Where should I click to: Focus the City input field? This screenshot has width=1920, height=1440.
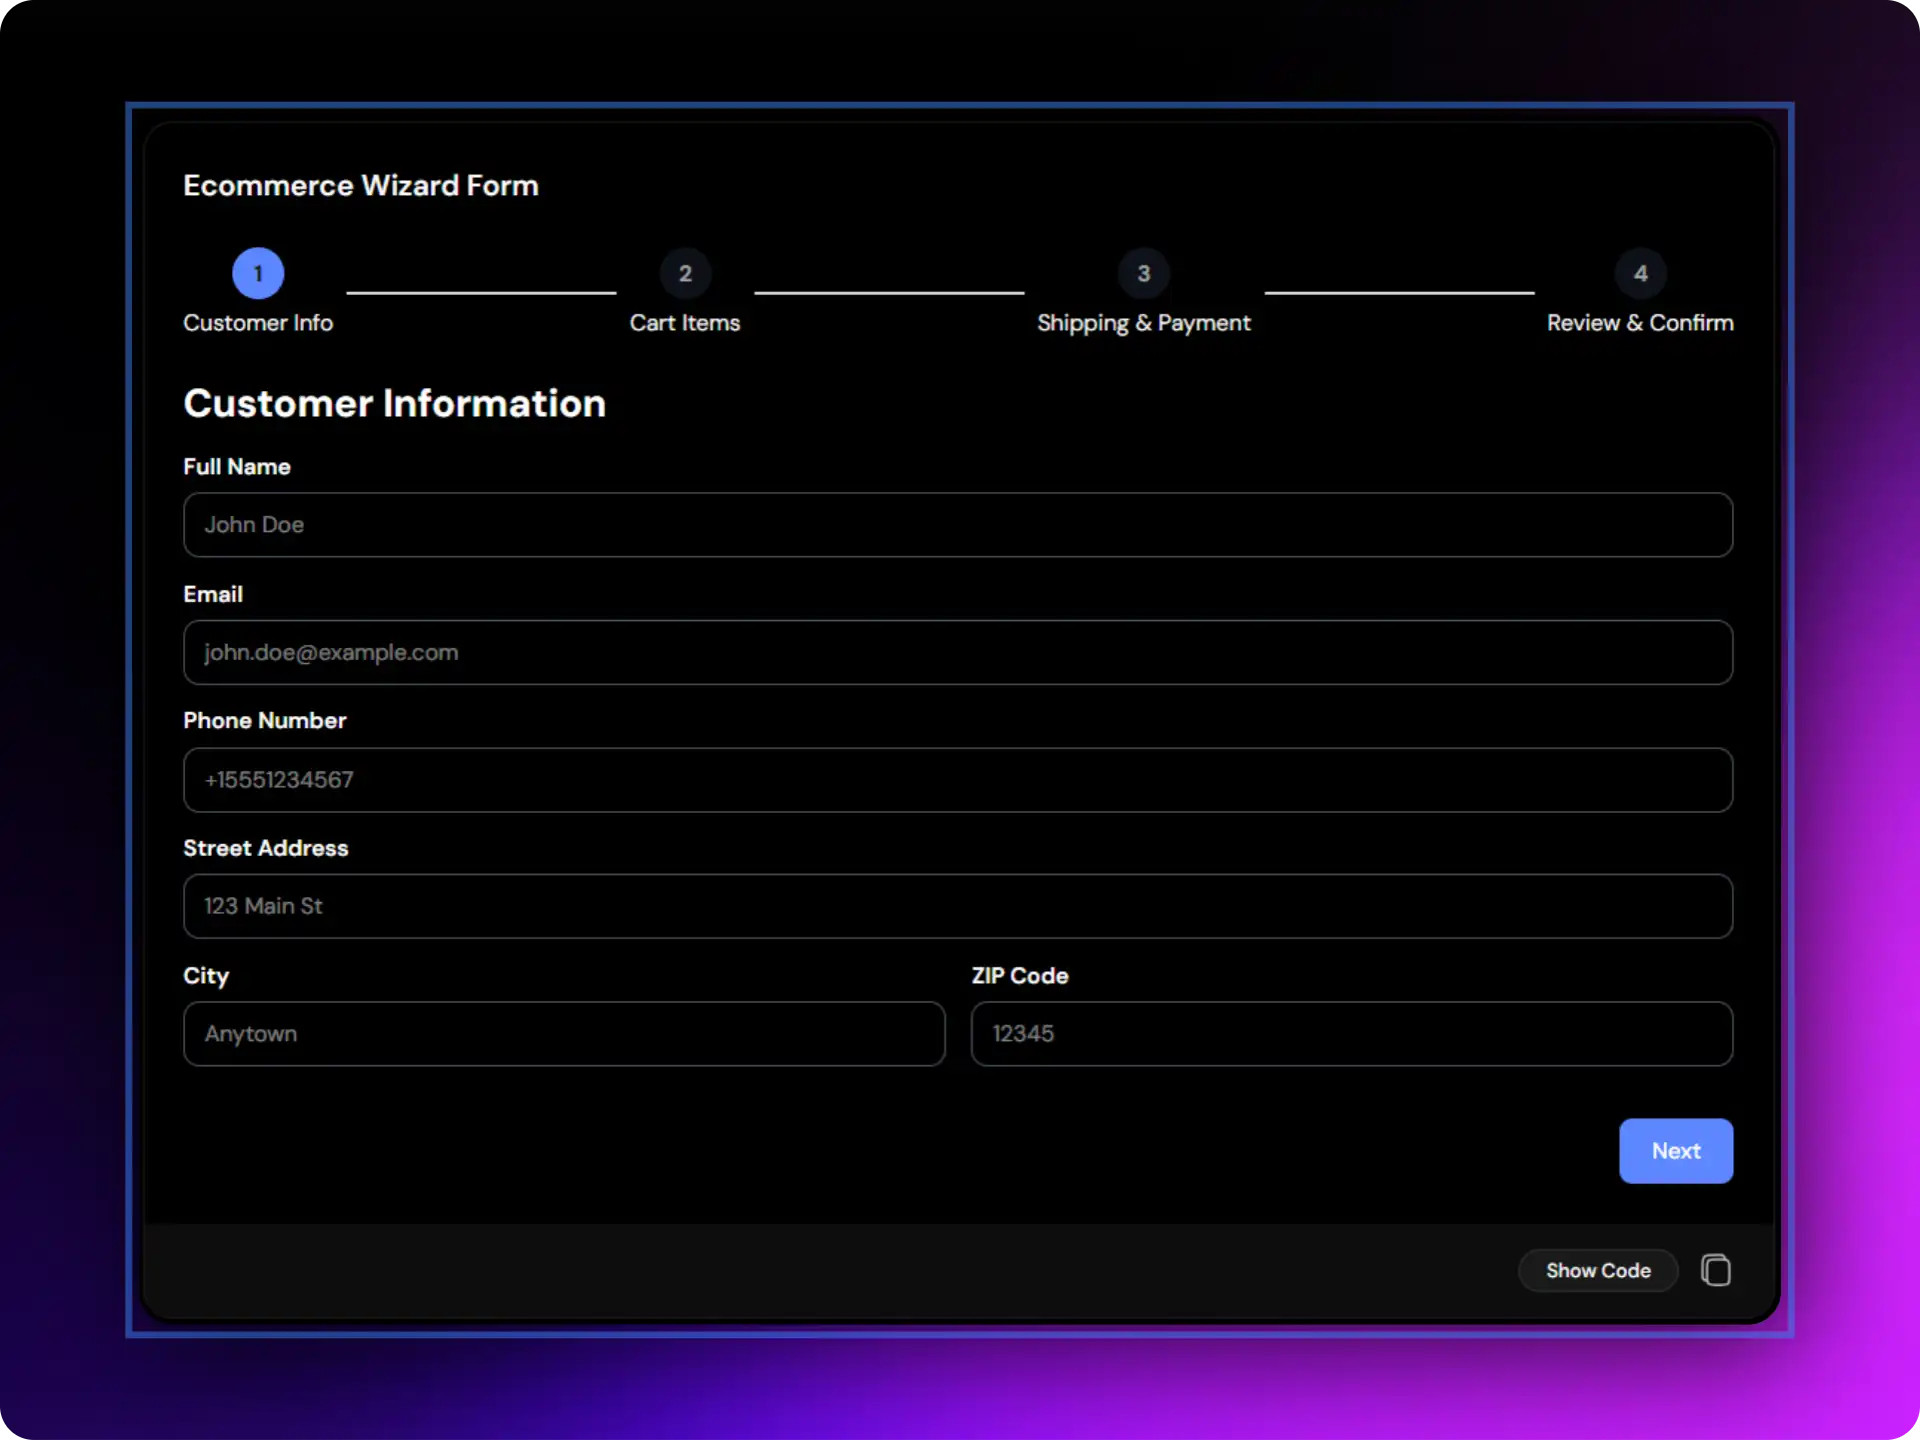[564, 1034]
